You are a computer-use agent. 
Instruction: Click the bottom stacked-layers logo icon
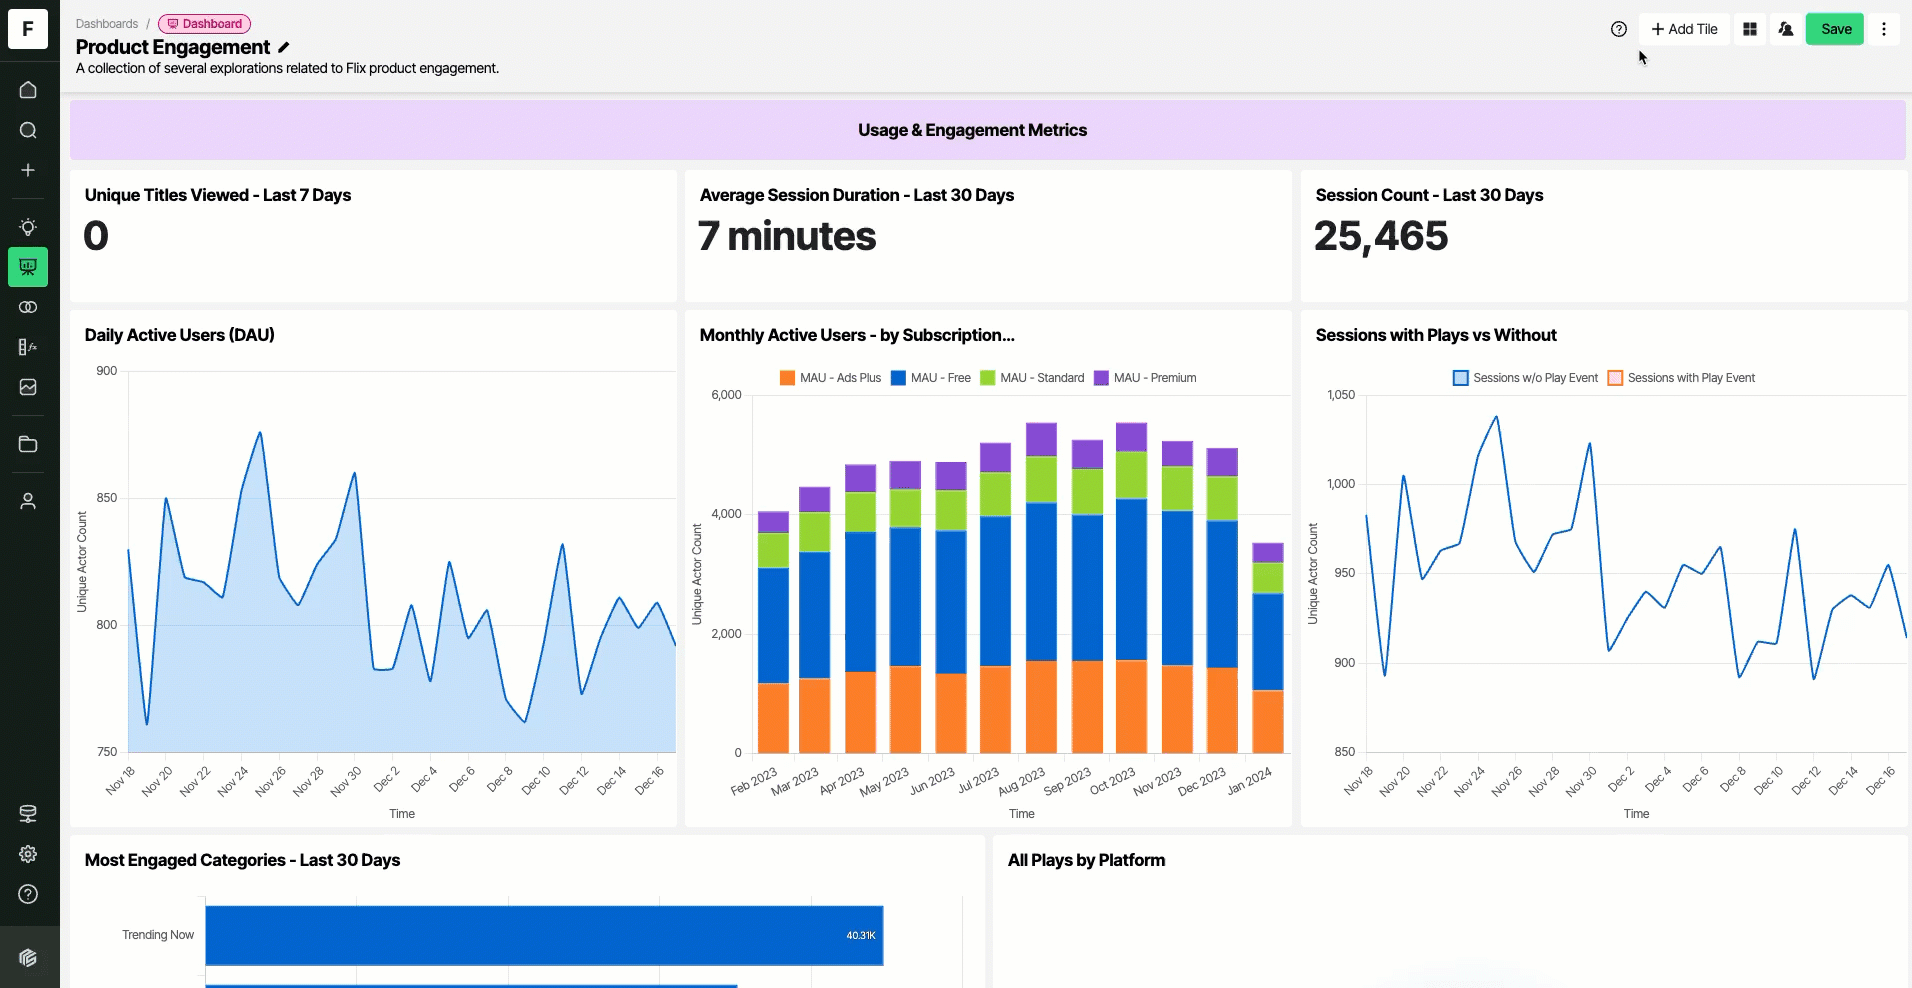(x=28, y=958)
